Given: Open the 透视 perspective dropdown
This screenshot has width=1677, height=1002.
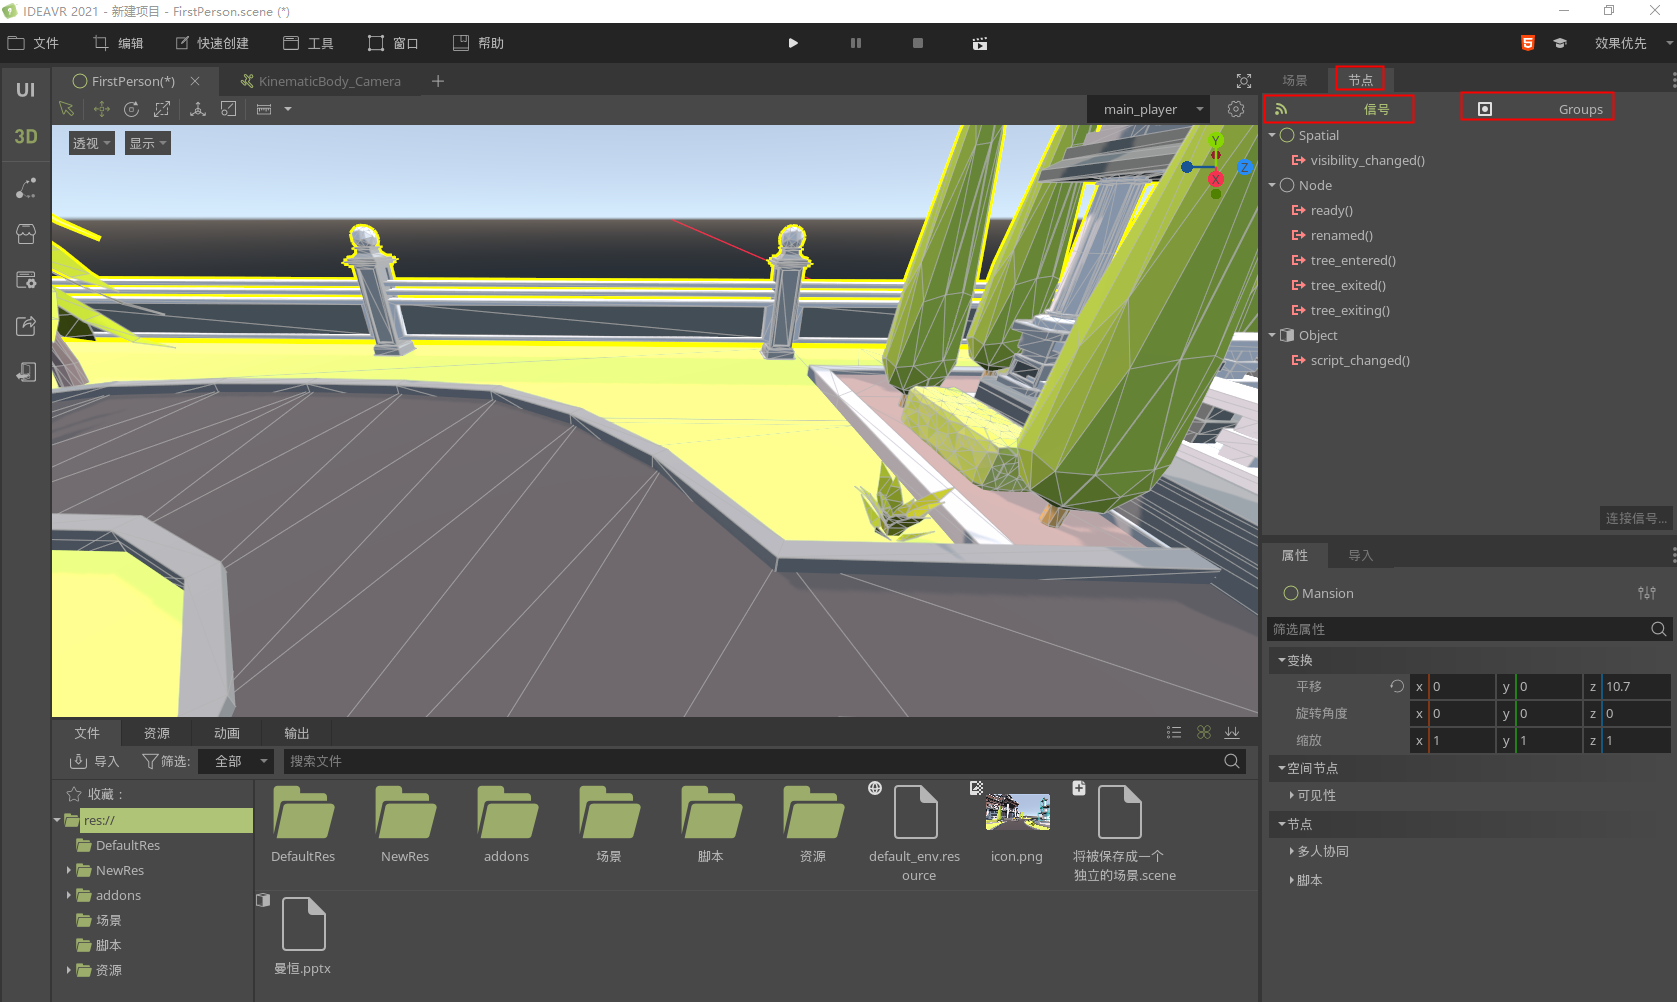Looking at the screenshot, I should [x=91, y=143].
